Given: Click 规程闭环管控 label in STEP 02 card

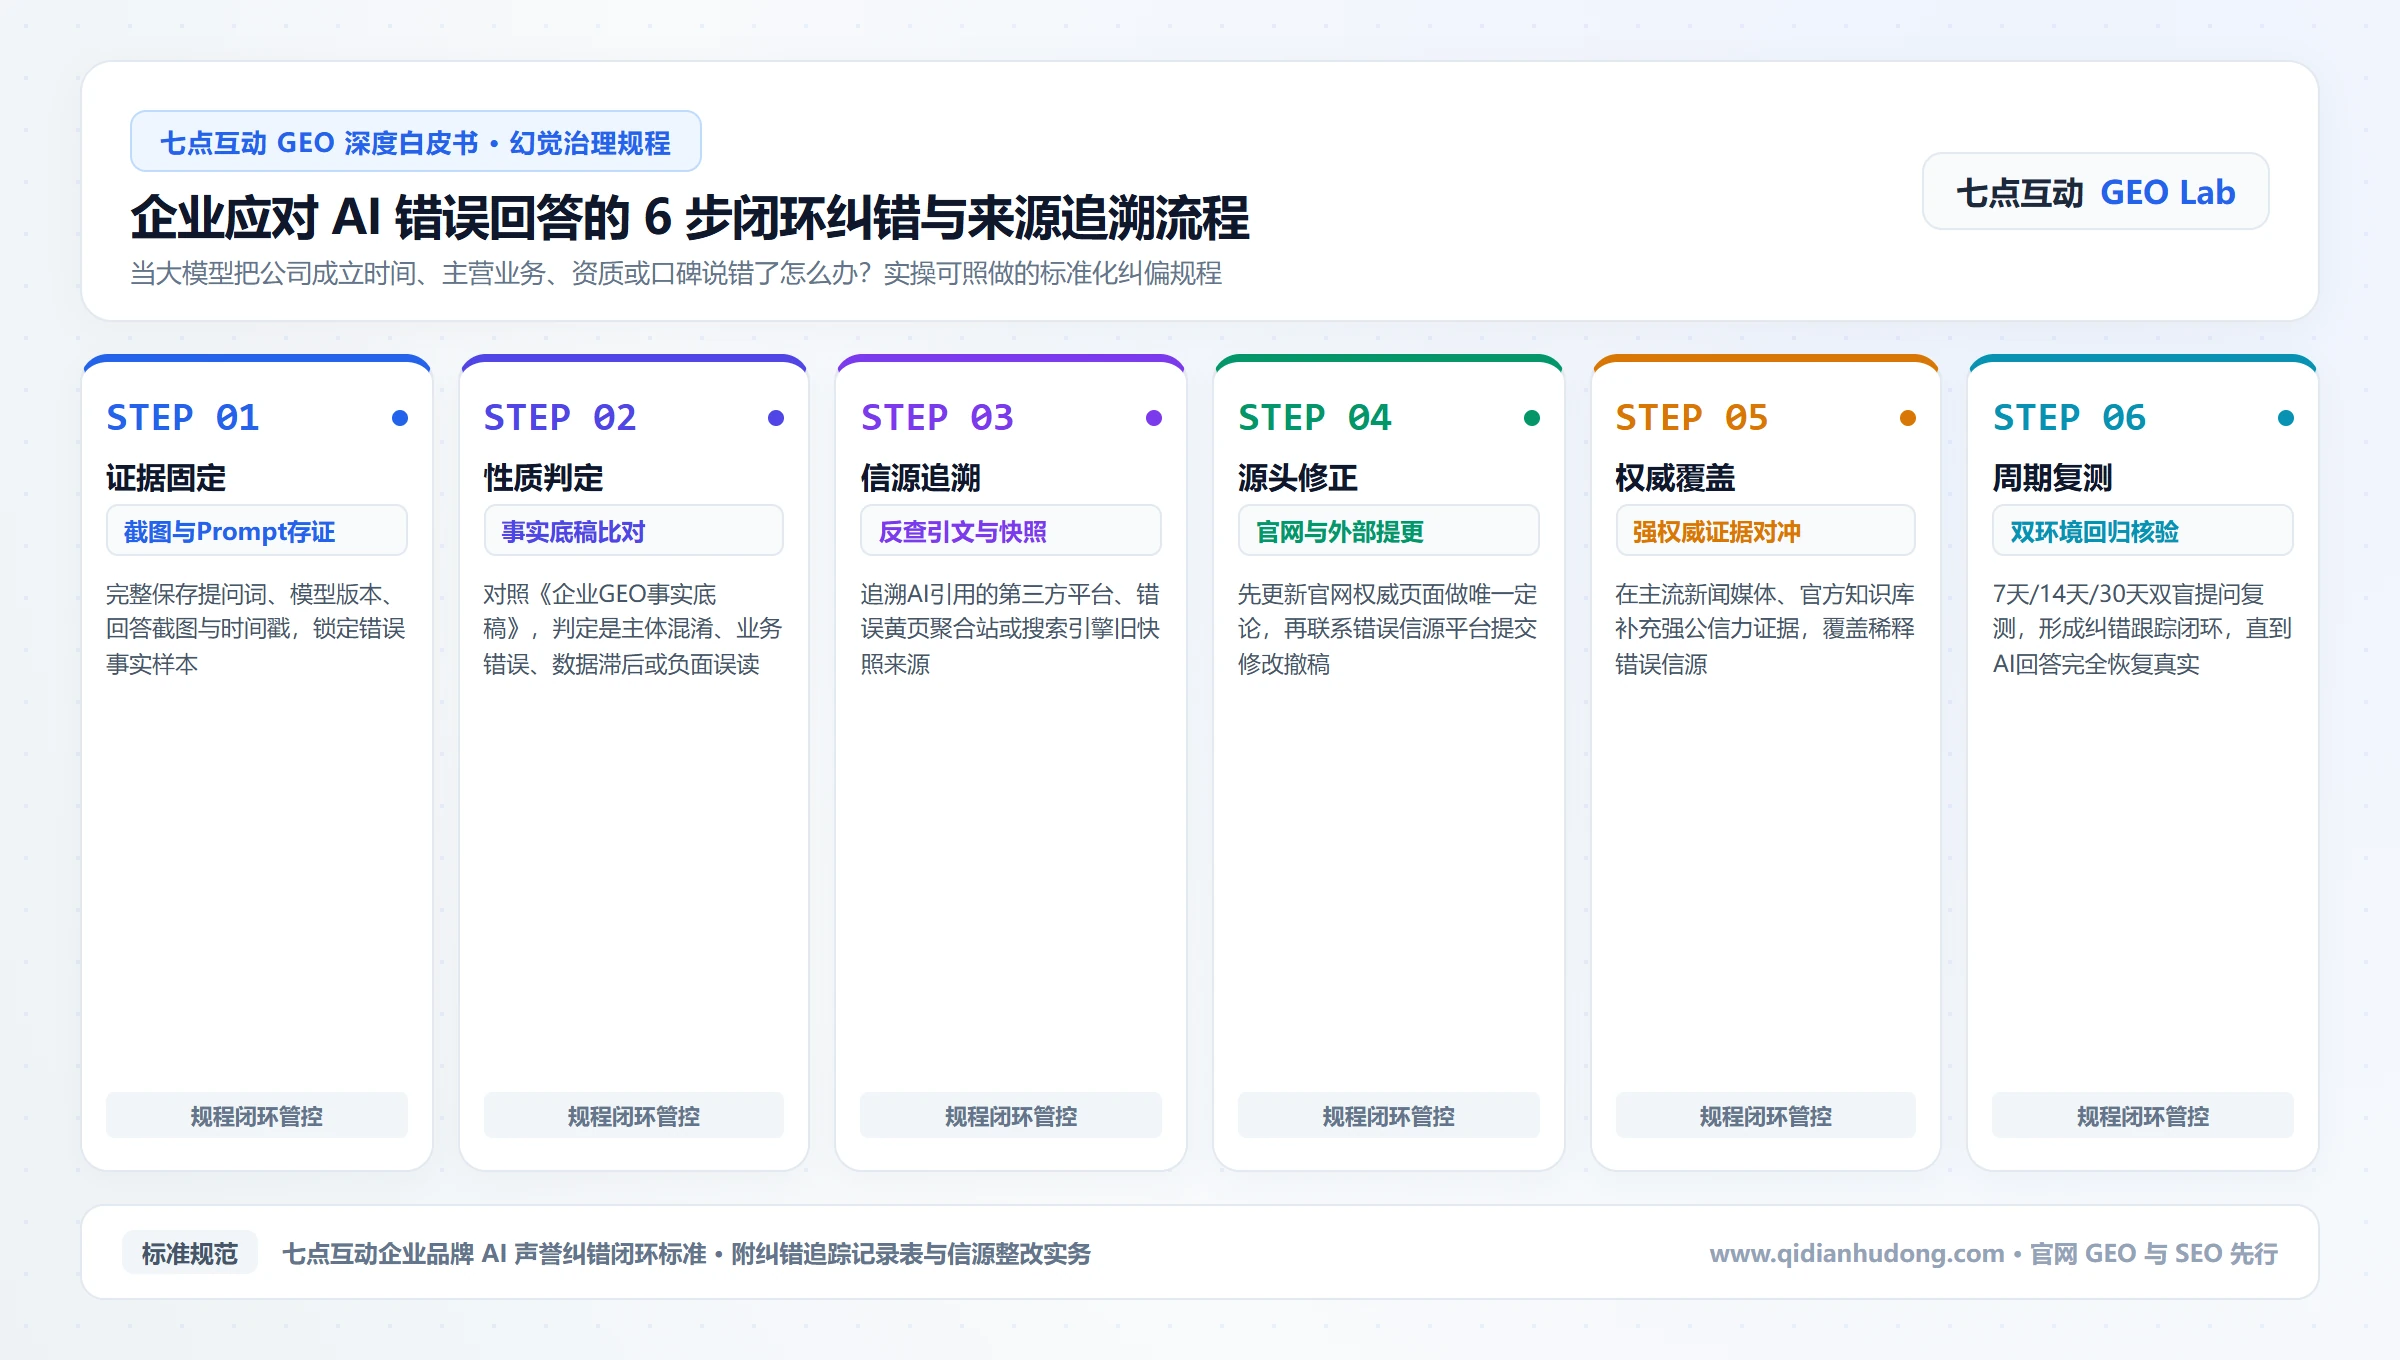Looking at the screenshot, I should click(634, 1116).
